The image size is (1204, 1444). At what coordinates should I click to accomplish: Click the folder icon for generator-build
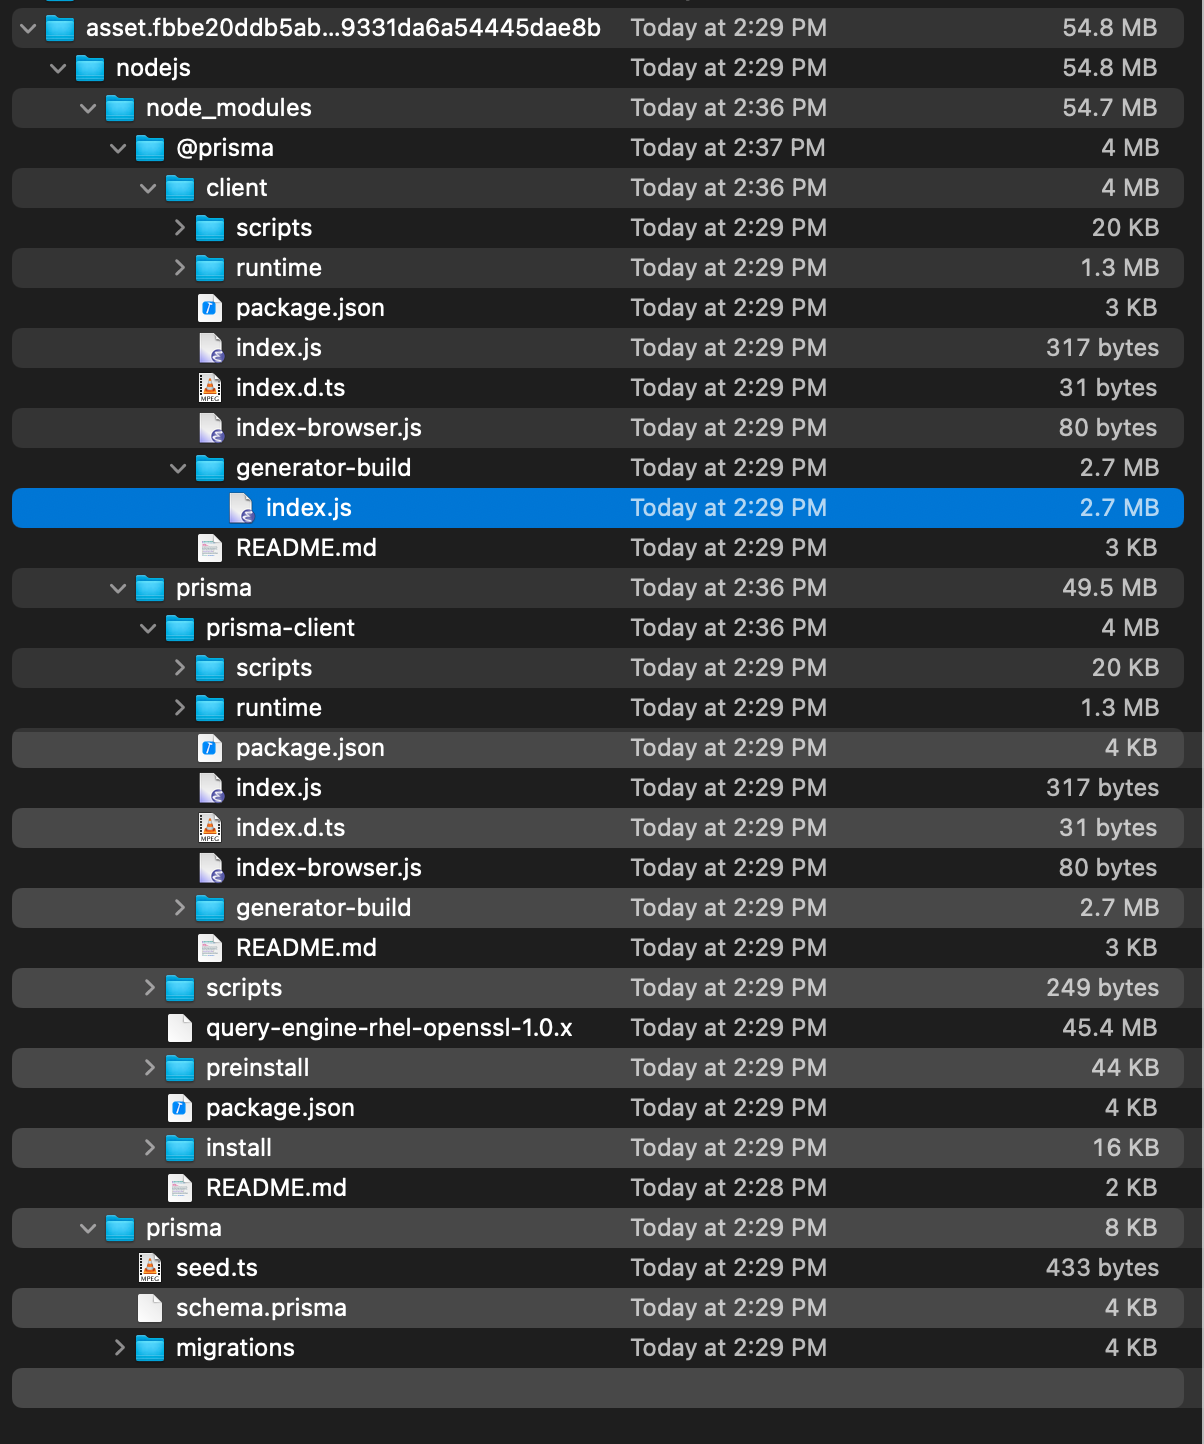pos(210,468)
